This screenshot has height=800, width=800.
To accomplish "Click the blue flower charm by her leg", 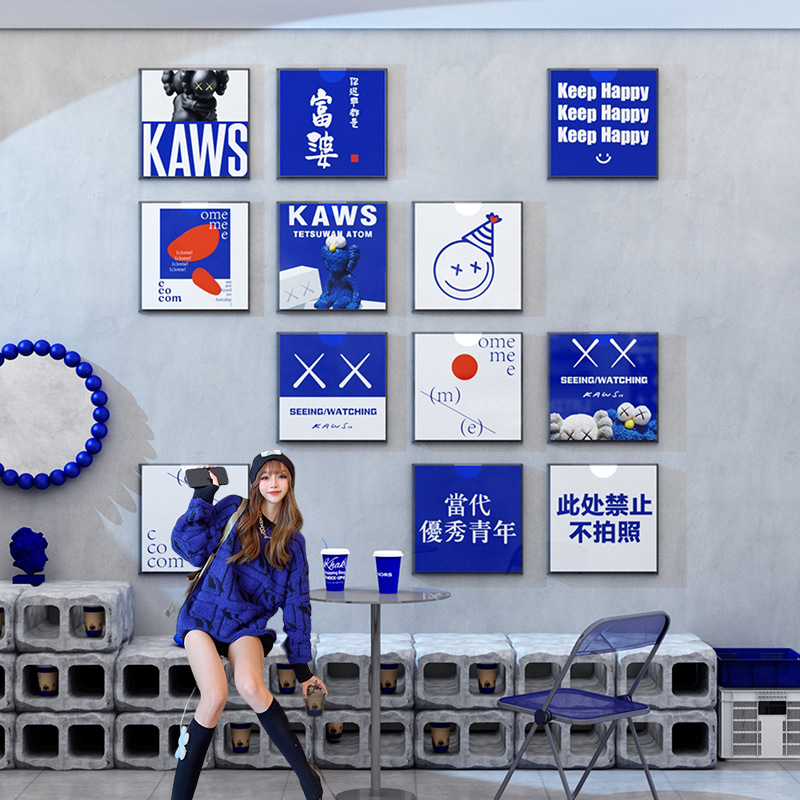I will pyautogui.click(x=182, y=742).
